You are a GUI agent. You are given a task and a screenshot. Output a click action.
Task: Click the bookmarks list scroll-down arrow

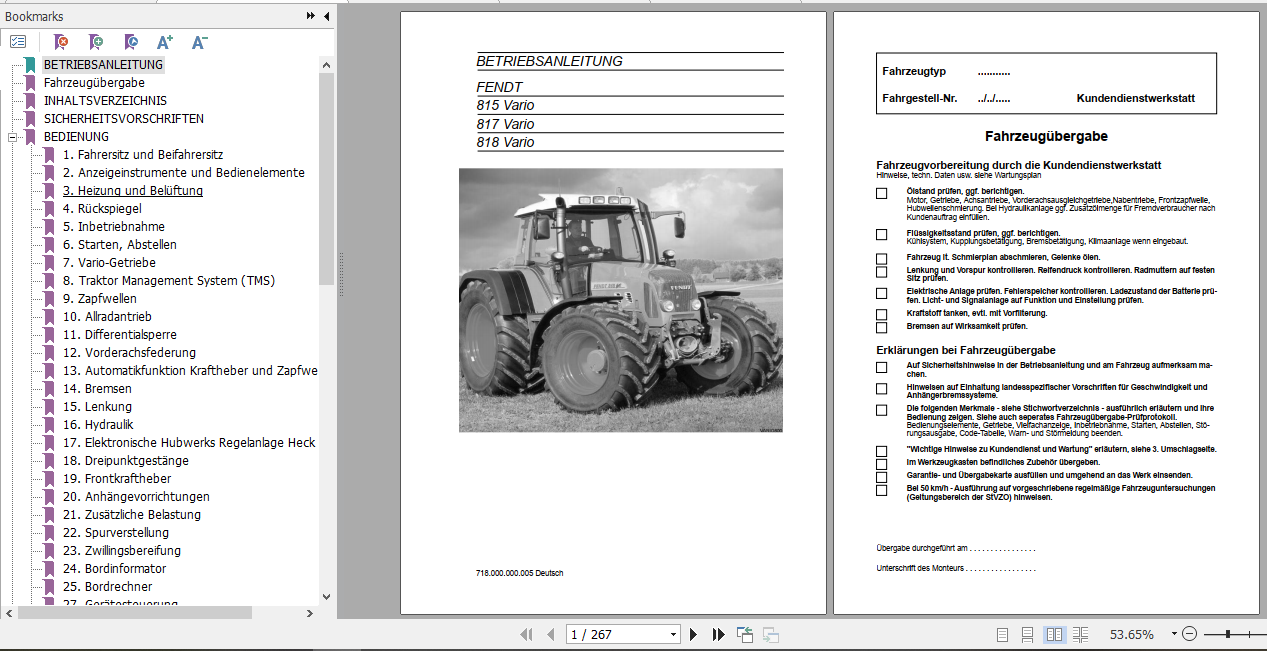pos(326,597)
